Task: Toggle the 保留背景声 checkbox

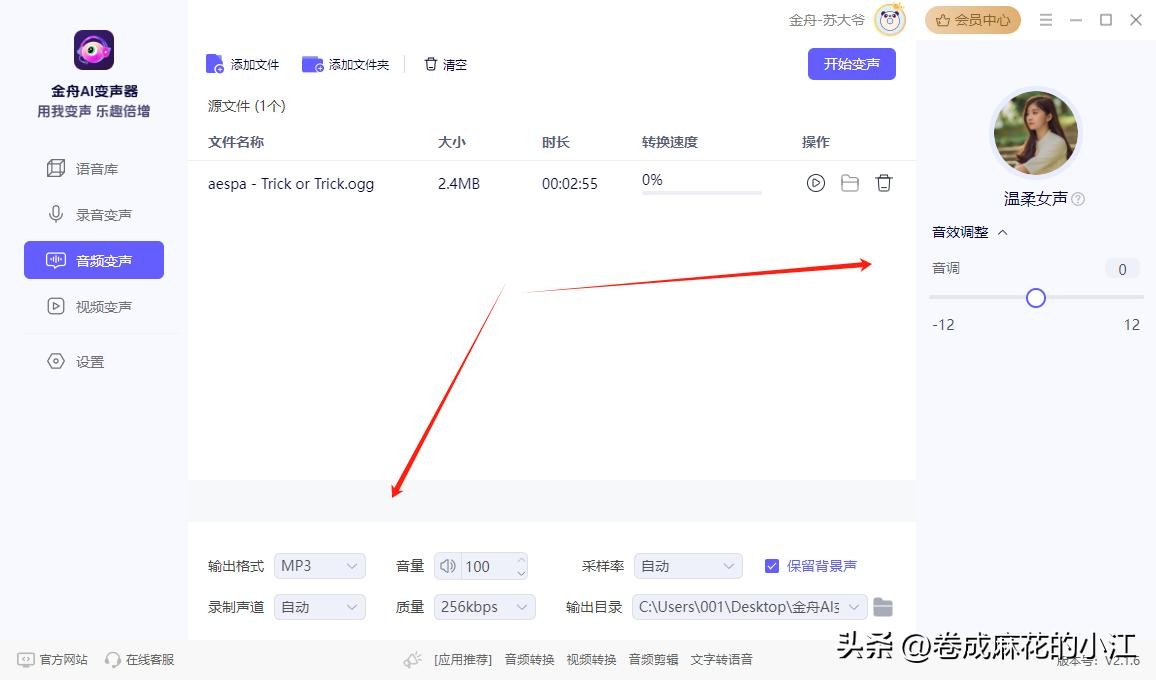Action: point(772,566)
